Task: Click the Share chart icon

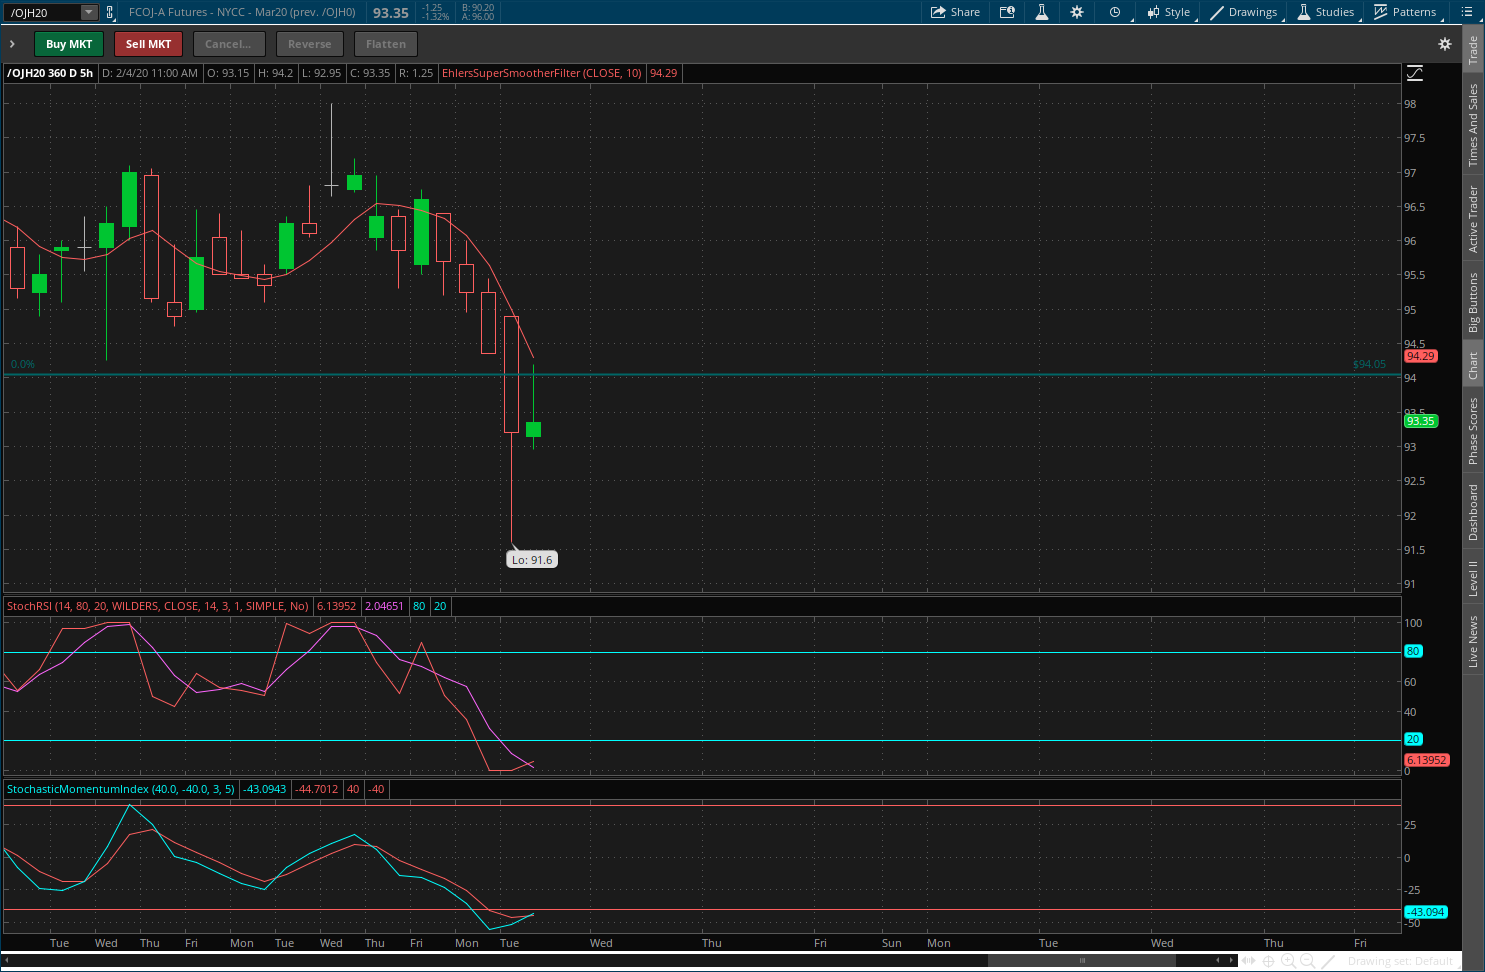Action: pos(954,12)
